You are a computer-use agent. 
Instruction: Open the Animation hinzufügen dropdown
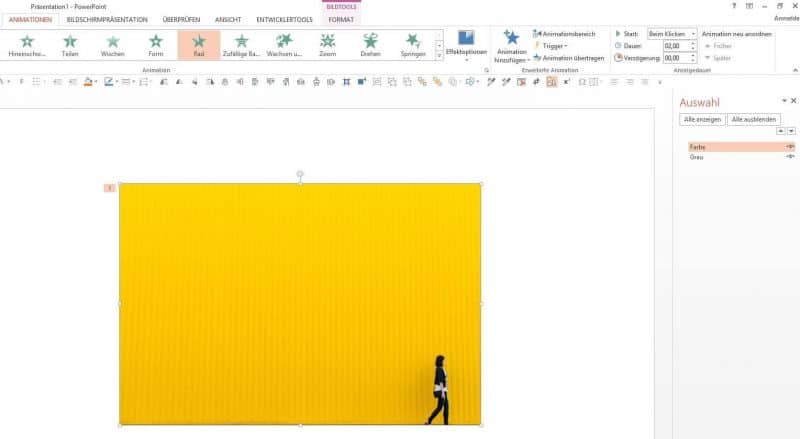coord(511,46)
